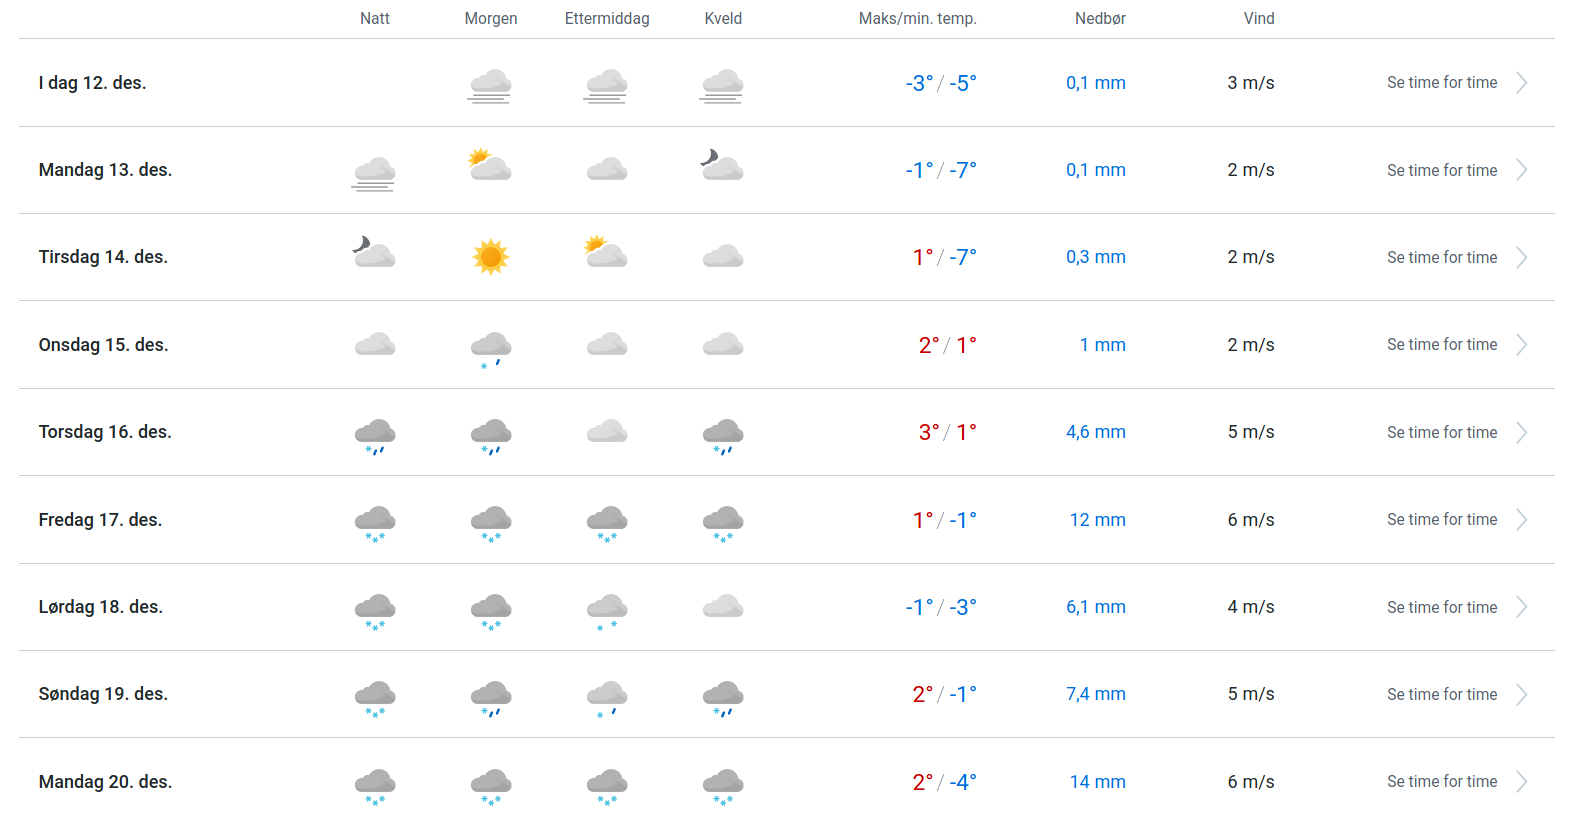The width and height of the screenshot is (1574, 825).
Task: Click the heavy snow icon Mandag 20. Natt
Action: pyautogui.click(x=375, y=785)
